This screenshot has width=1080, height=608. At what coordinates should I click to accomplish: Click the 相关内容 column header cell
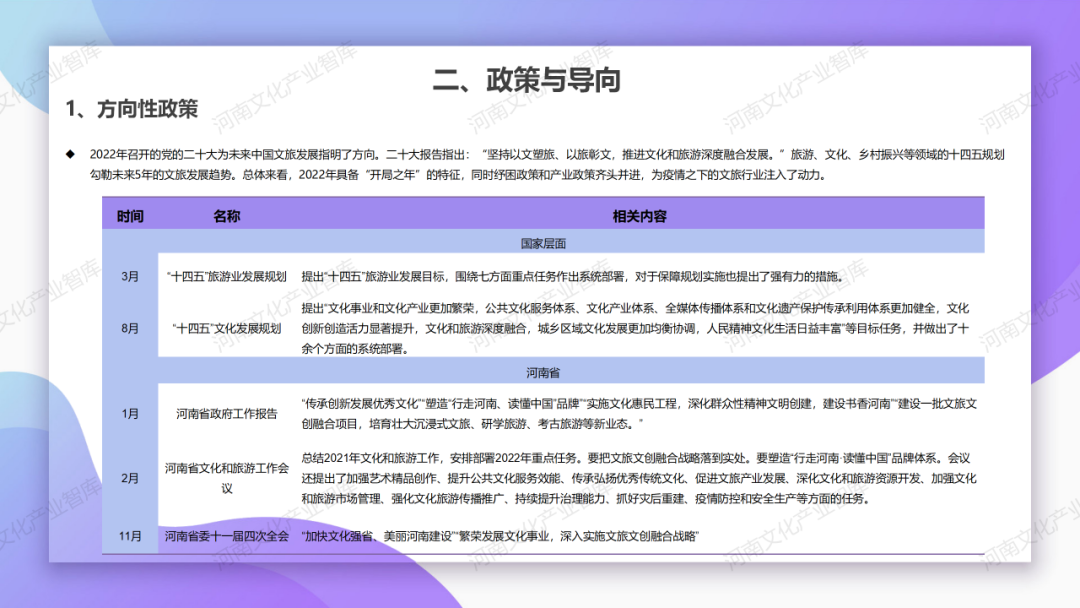[x=640, y=215]
